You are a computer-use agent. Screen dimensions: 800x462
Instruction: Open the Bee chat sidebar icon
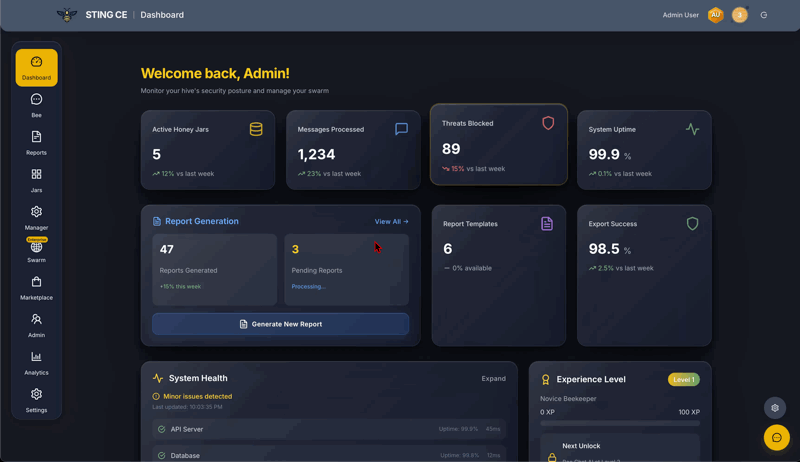coord(36,105)
